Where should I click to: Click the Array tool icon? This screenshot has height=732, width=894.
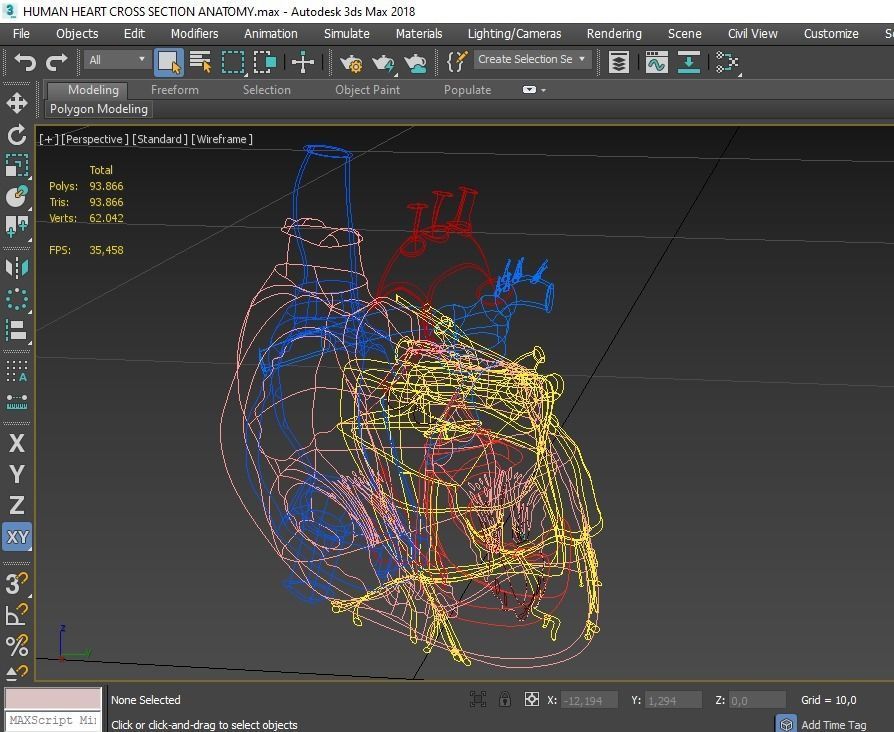(x=17, y=371)
